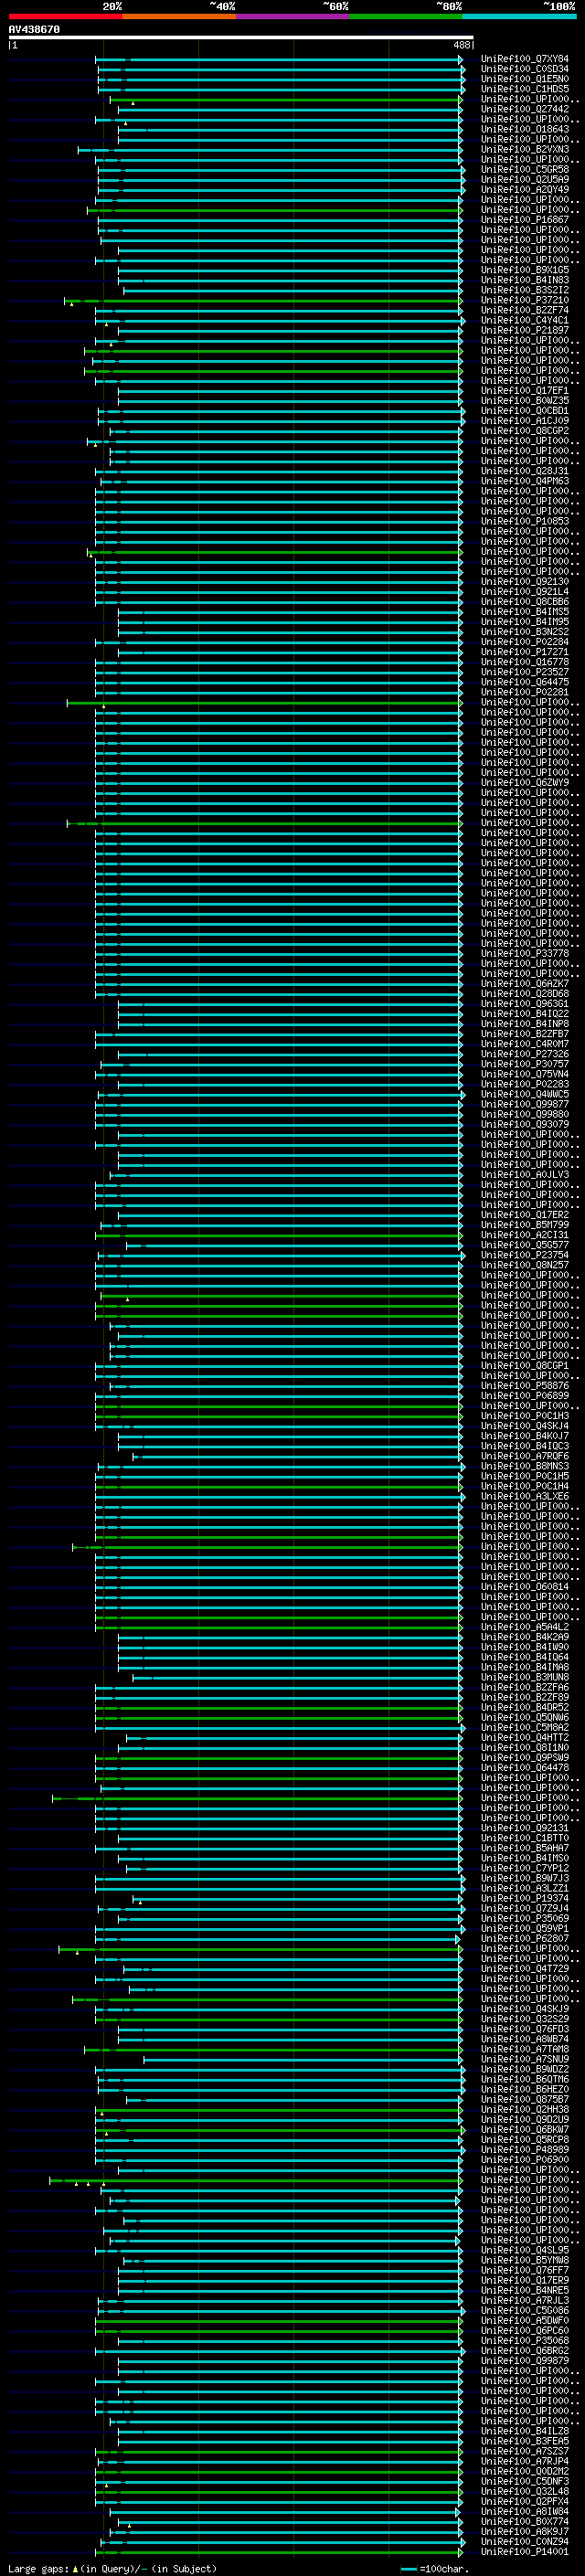
Task: Open hit UniRef100_Q1E5N0
Action: point(525,79)
